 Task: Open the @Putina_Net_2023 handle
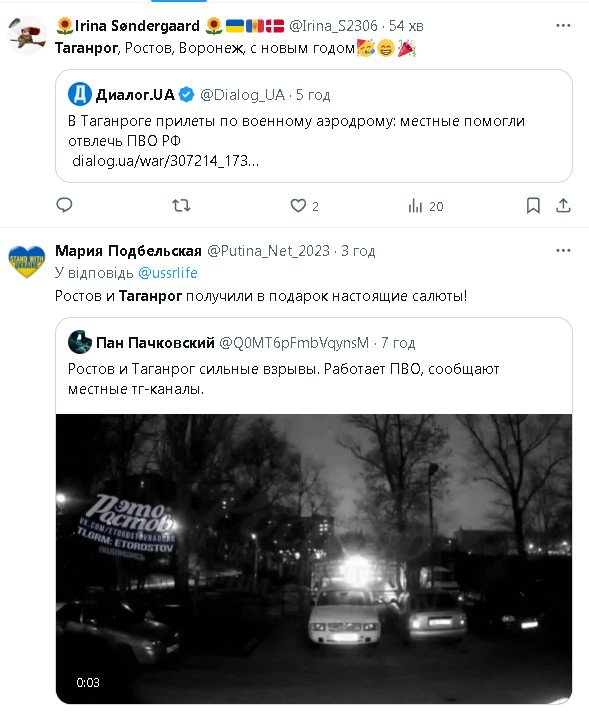tap(268, 251)
